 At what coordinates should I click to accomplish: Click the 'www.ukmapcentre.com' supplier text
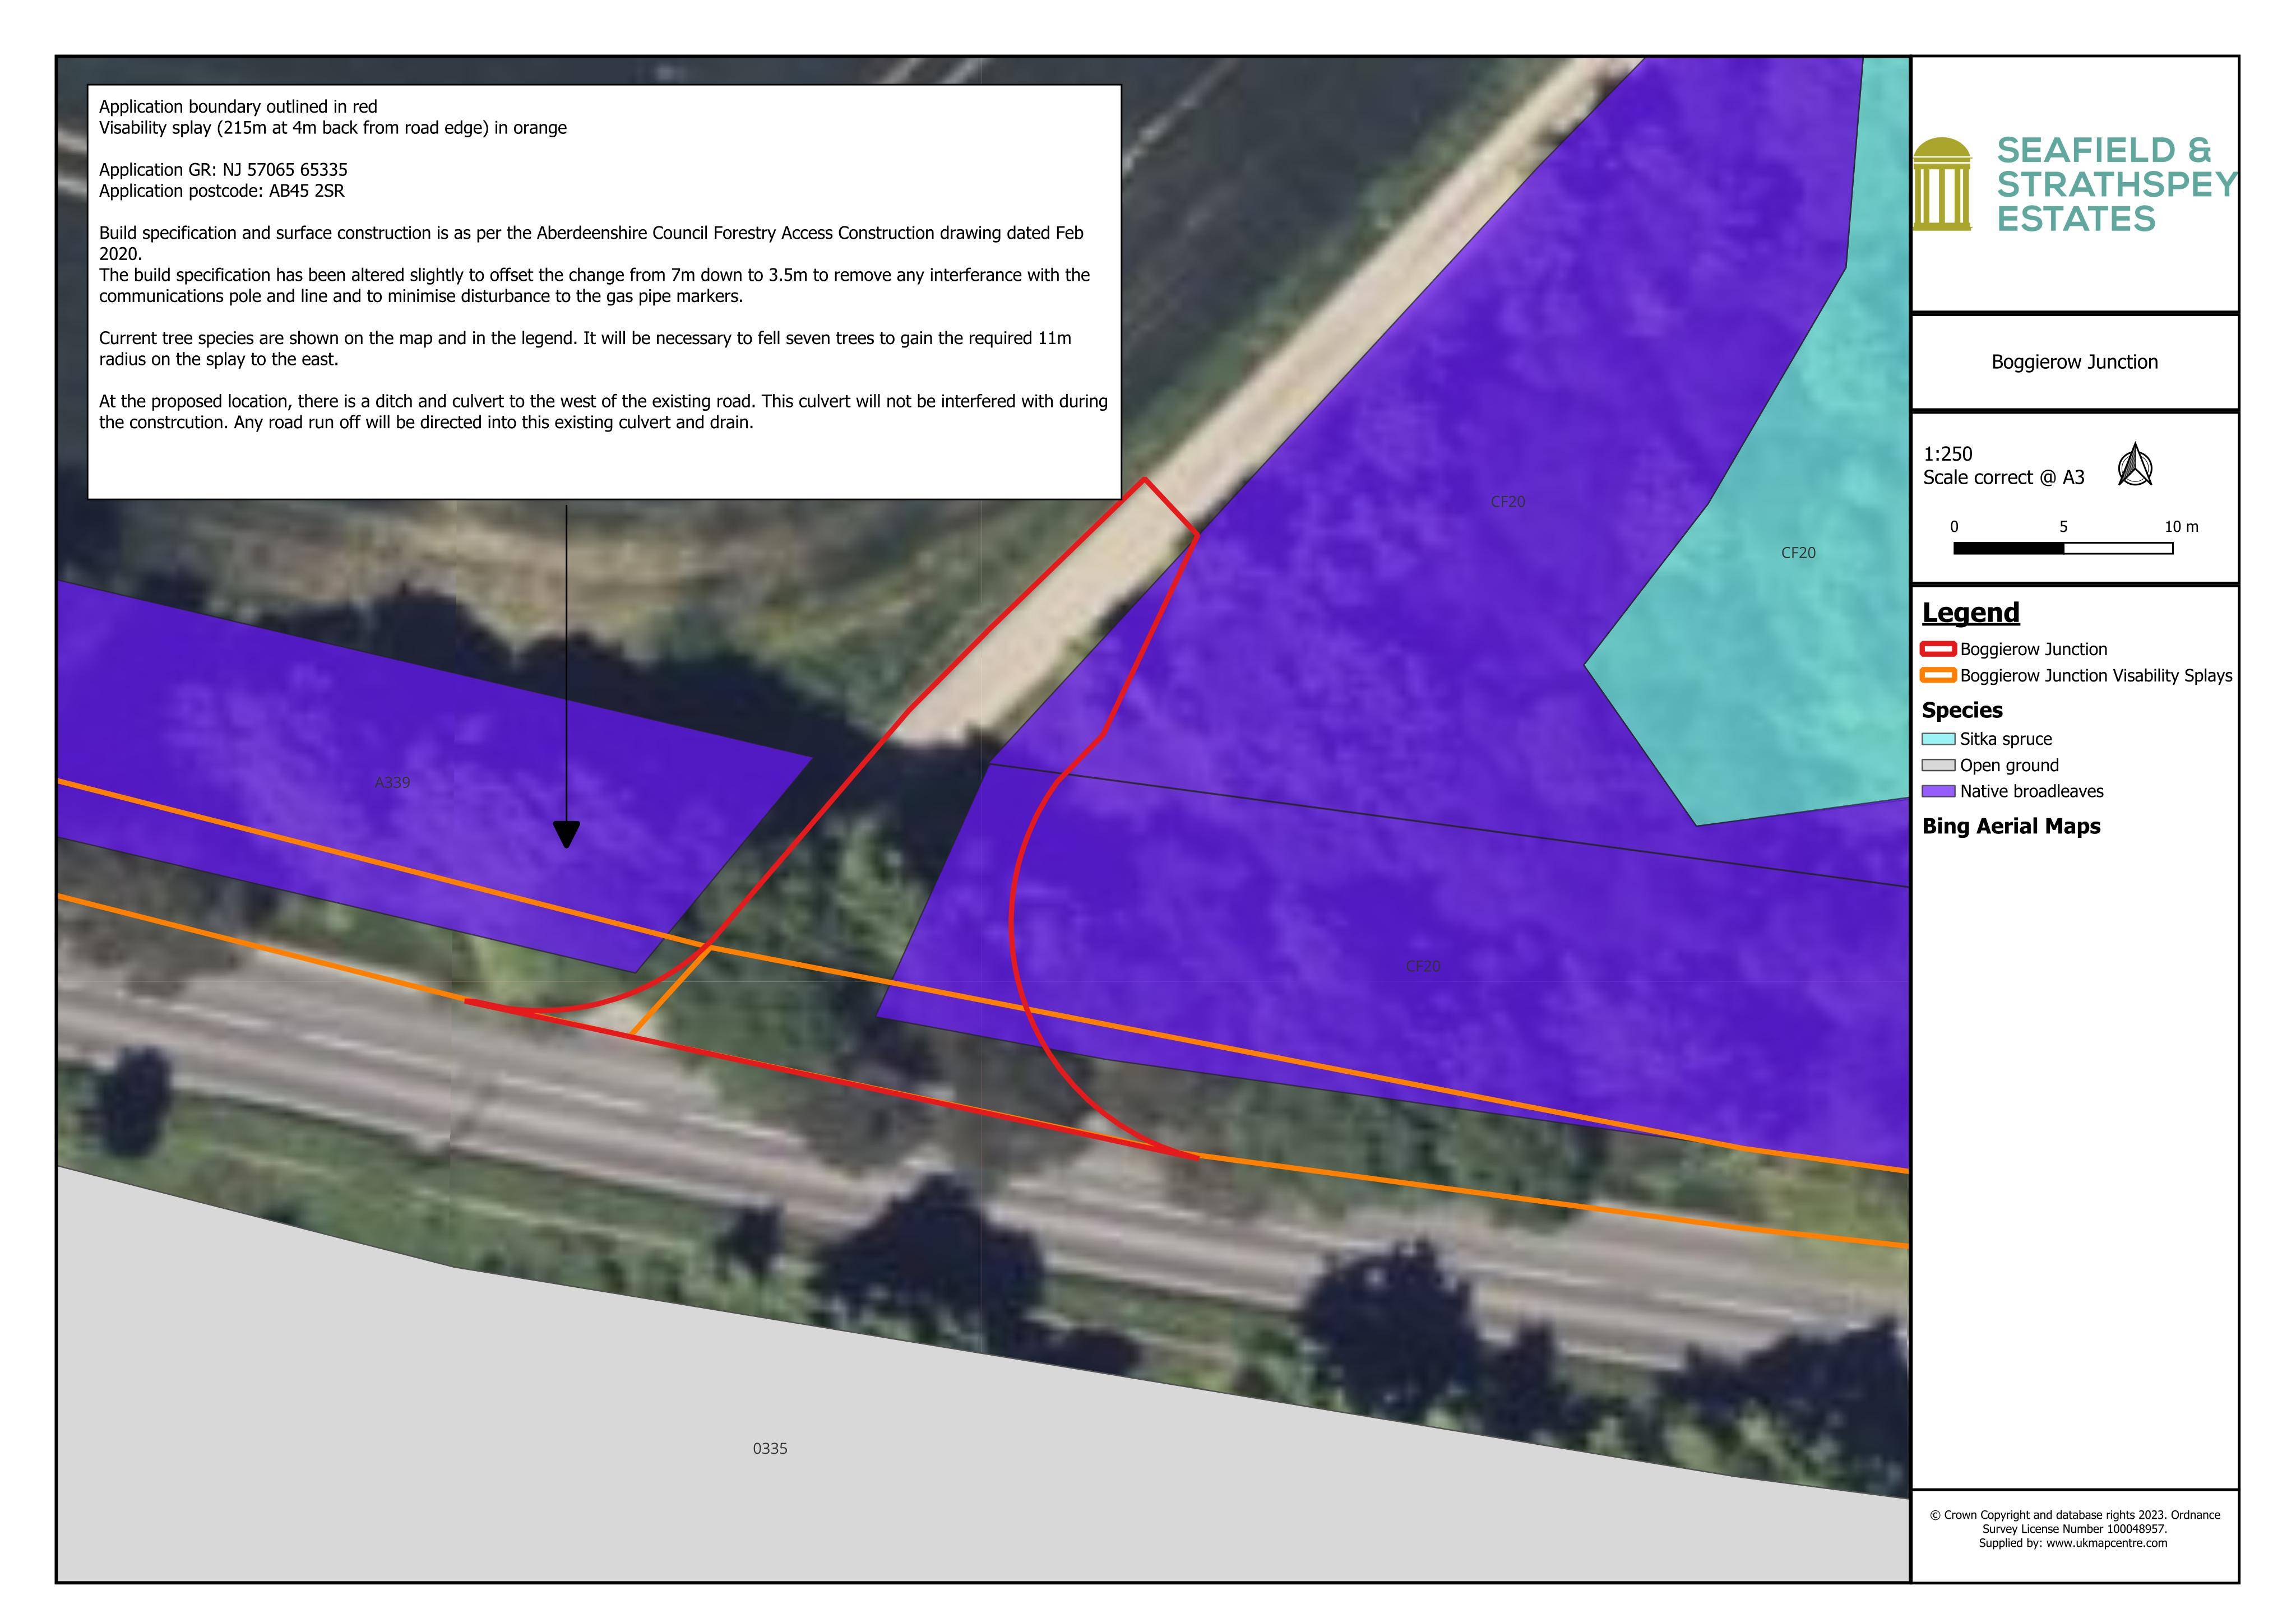(x=2106, y=1543)
